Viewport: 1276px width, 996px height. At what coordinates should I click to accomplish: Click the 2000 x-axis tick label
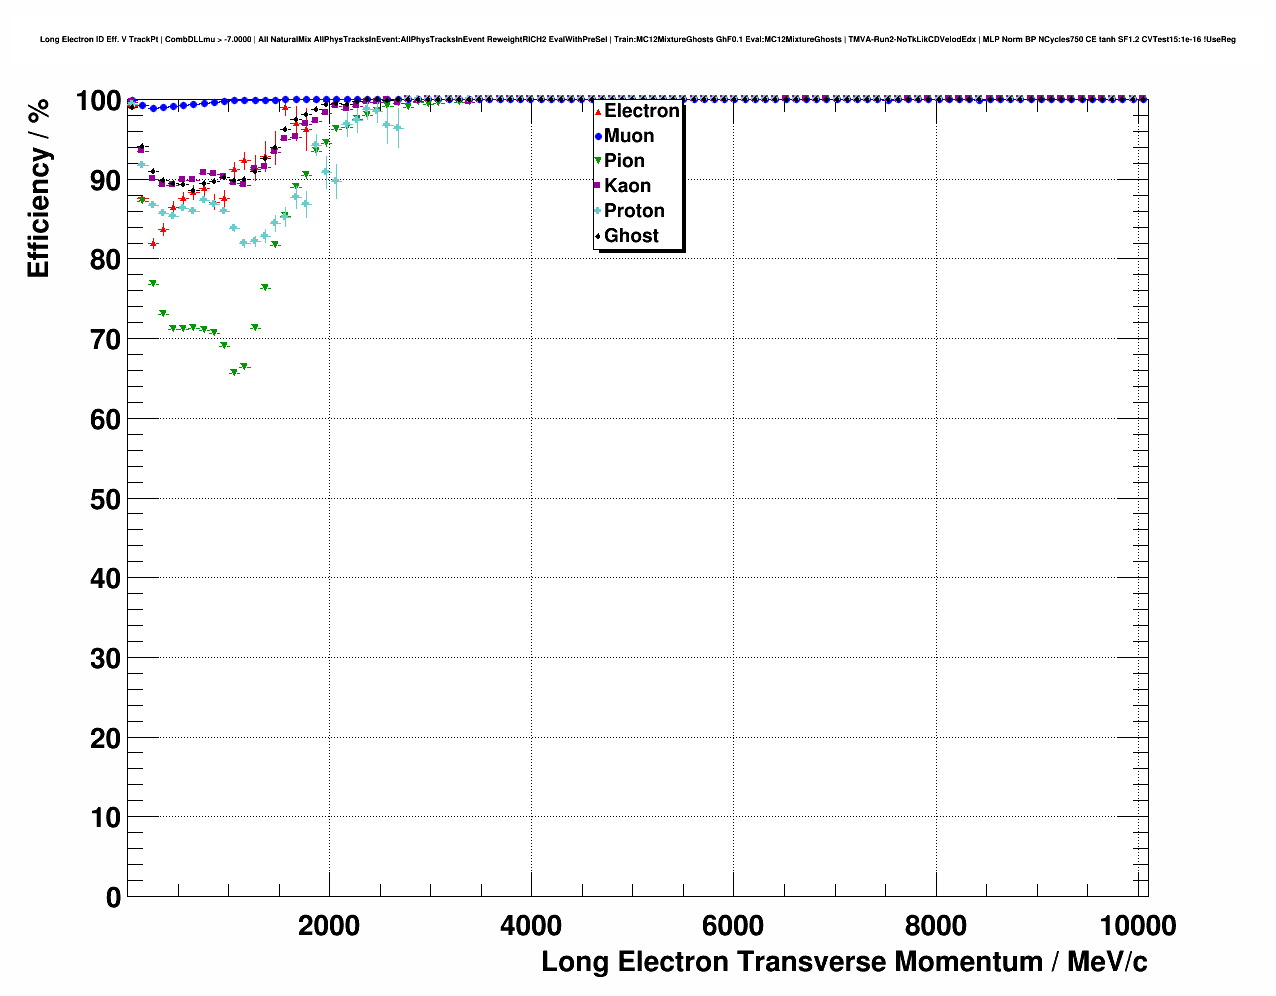(329, 926)
